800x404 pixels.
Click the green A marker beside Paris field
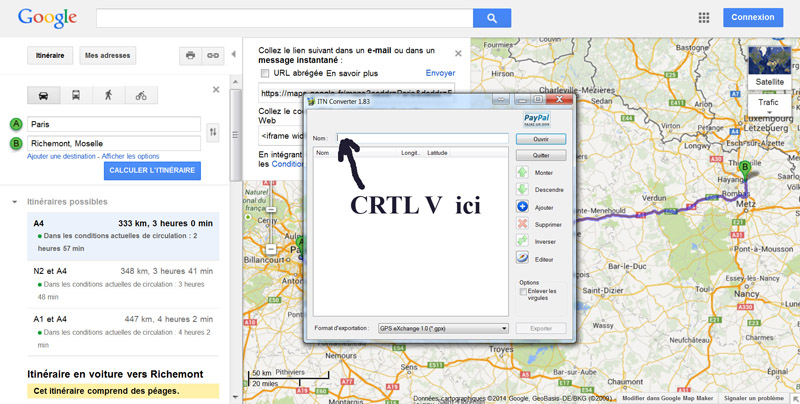pyautogui.click(x=16, y=124)
